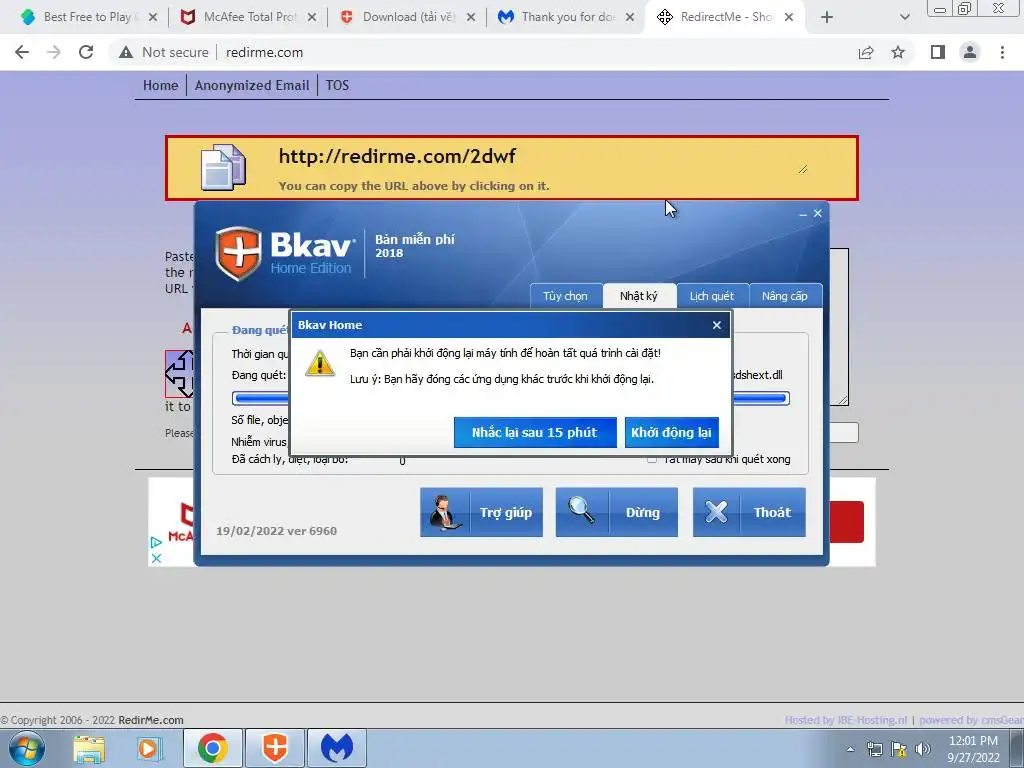Click Khởi động lại restart button
This screenshot has height=768, width=1024.
click(x=671, y=432)
